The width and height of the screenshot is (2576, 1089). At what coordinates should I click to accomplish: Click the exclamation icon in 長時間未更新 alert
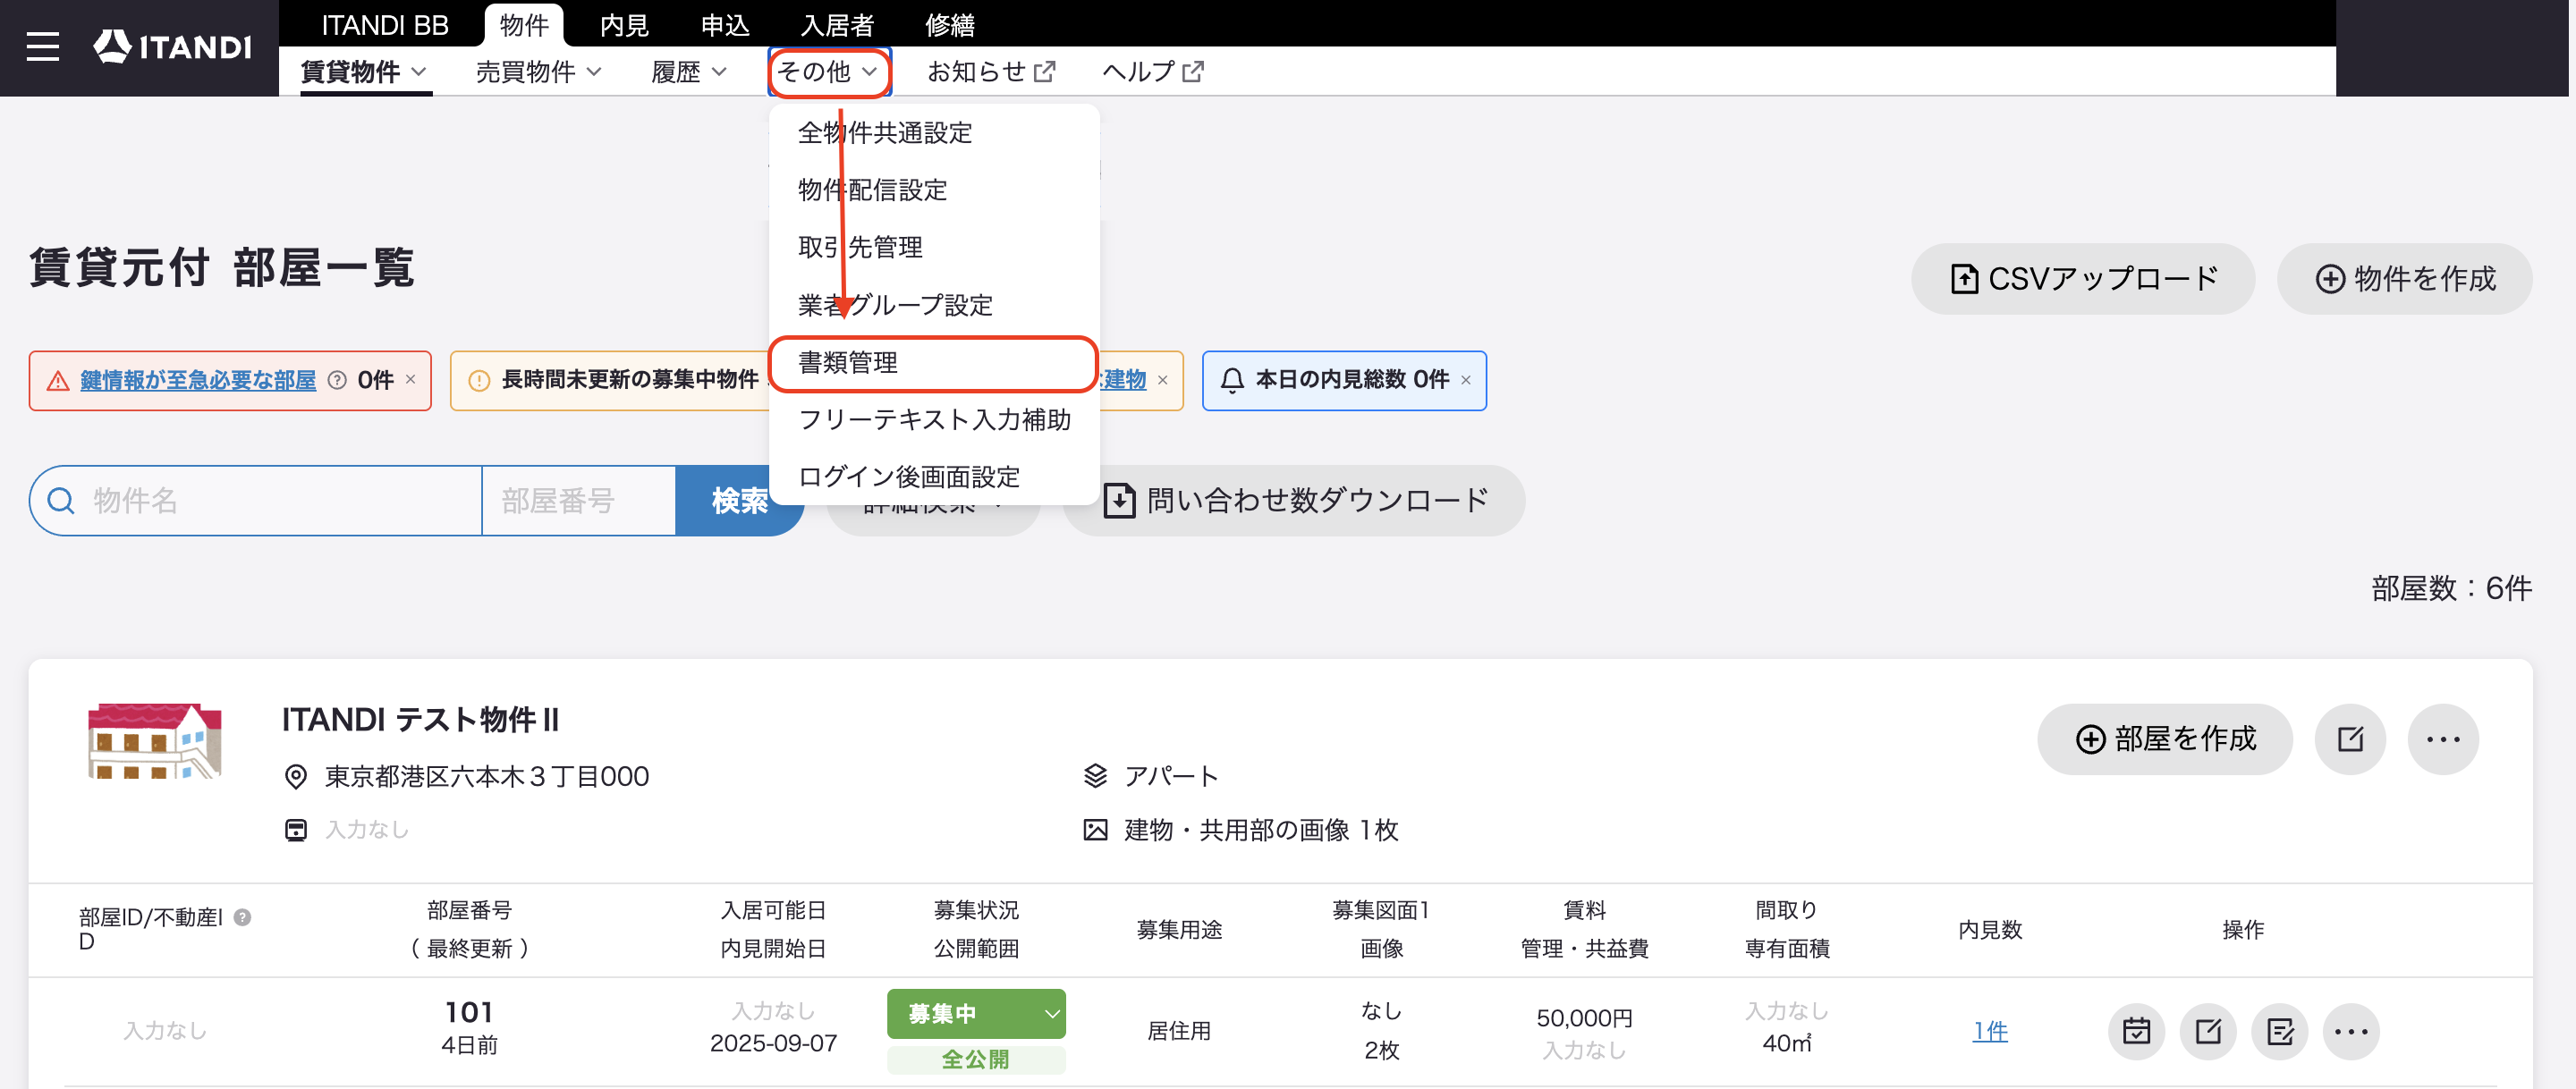pyautogui.click(x=479, y=381)
